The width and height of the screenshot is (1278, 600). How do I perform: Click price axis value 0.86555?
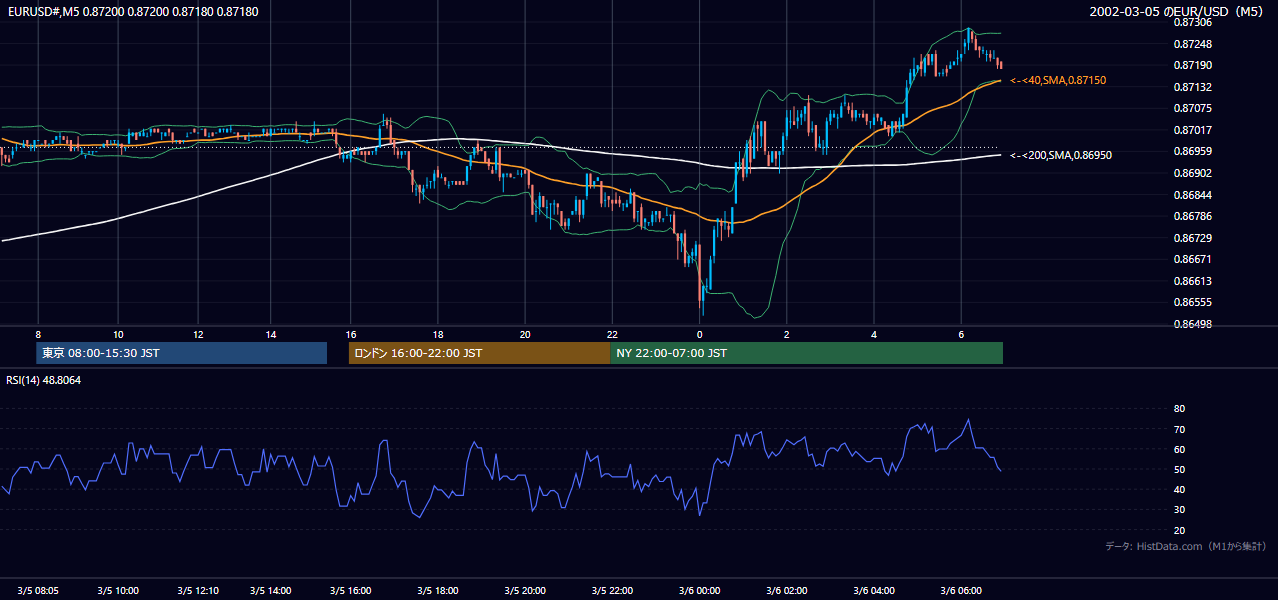(1192, 302)
